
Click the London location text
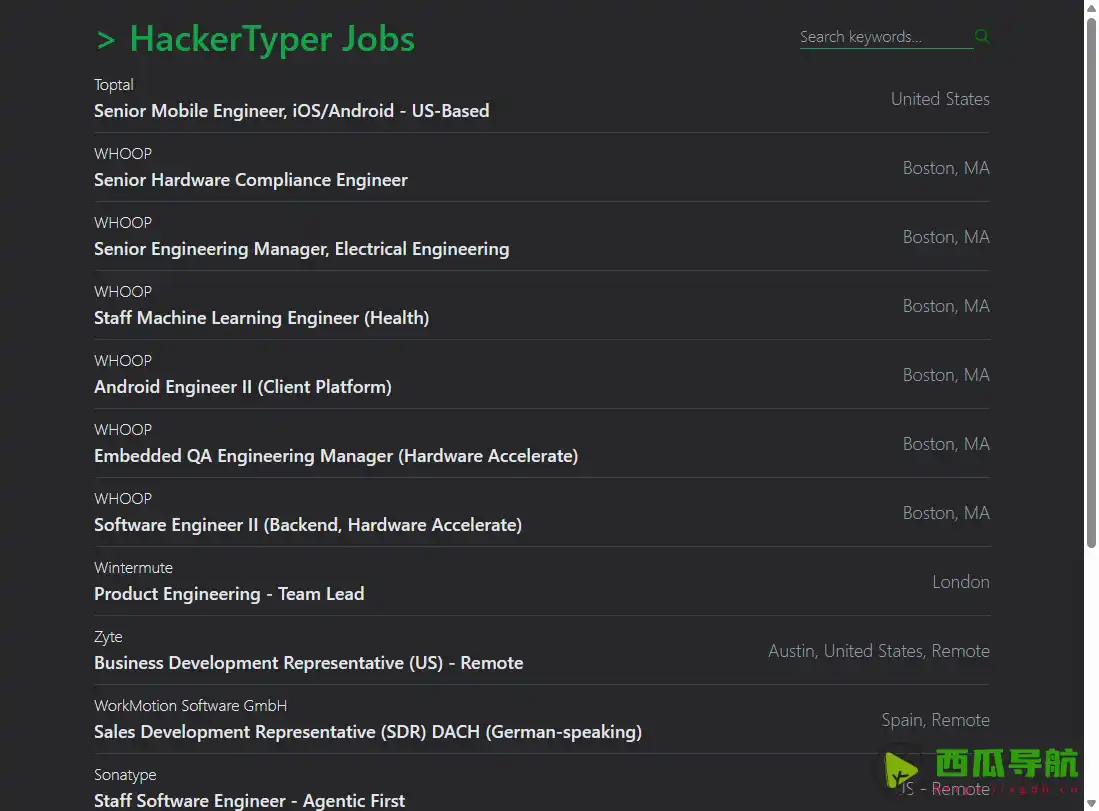click(x=961, y=582)
